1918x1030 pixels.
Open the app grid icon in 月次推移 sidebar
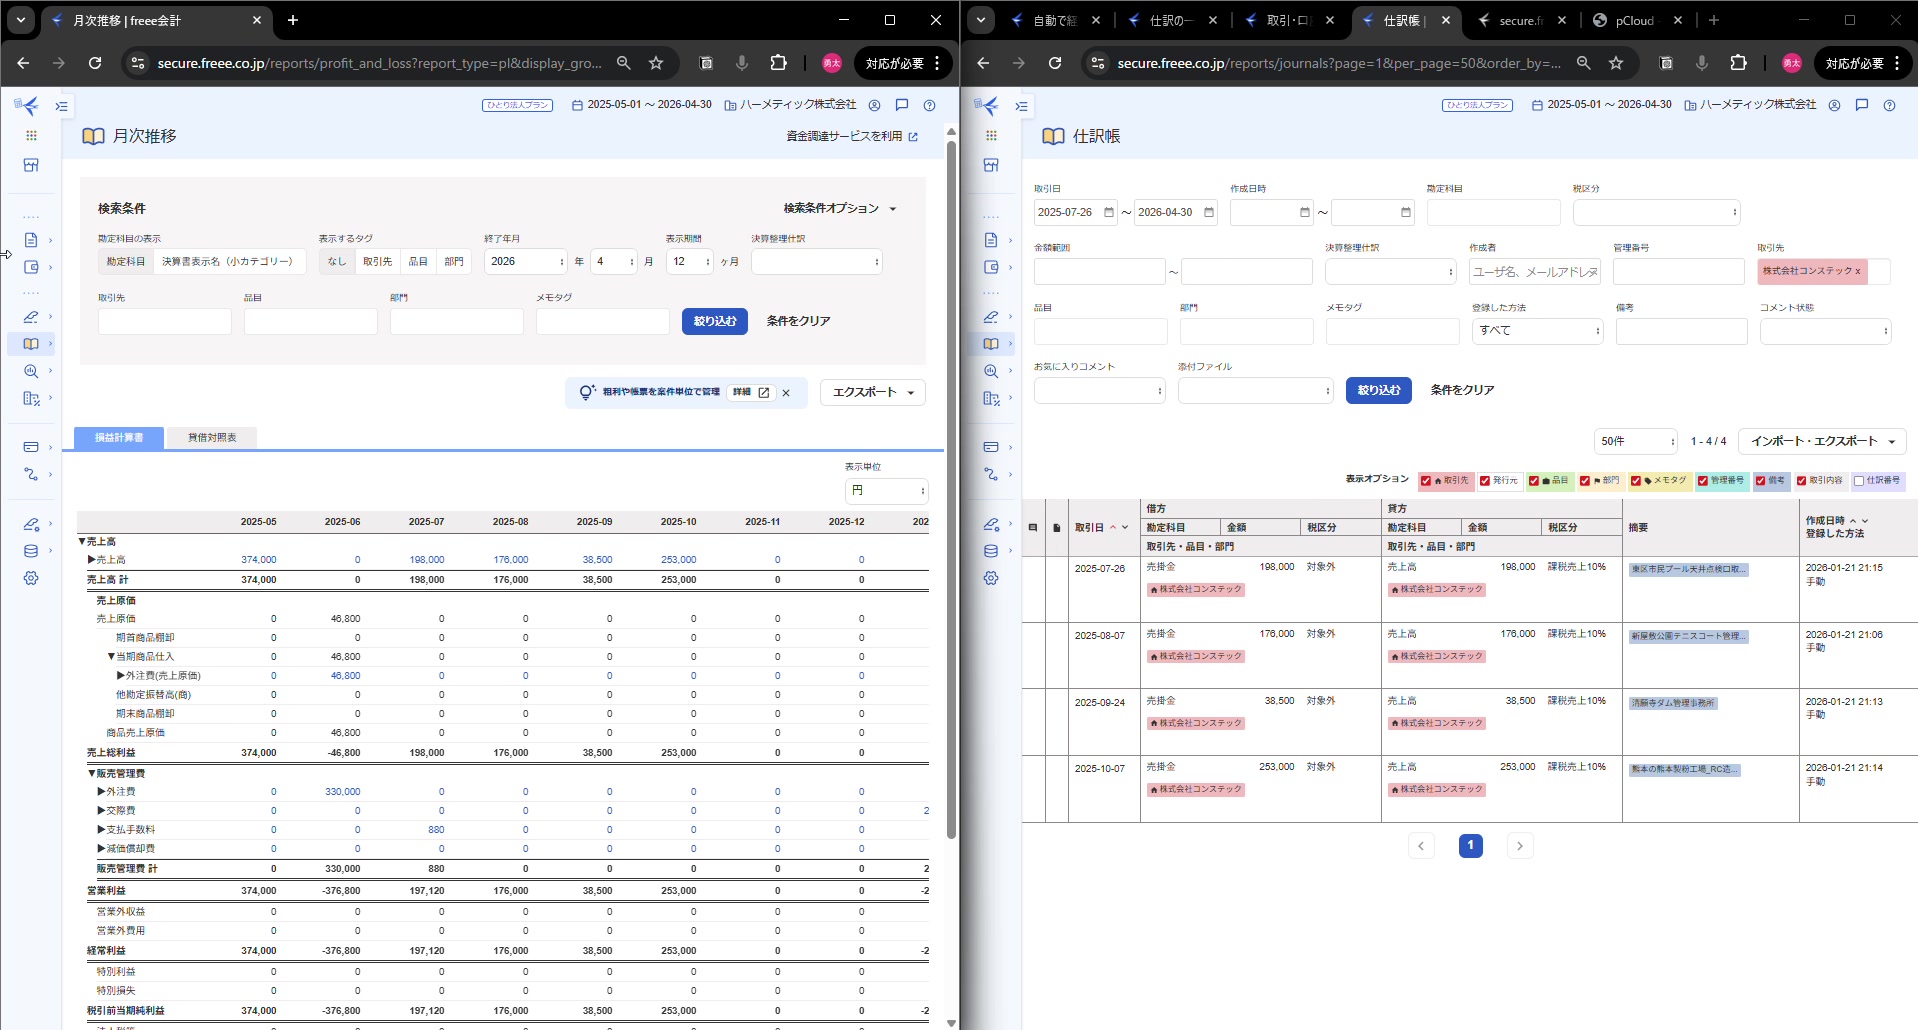tap(31, 135)
